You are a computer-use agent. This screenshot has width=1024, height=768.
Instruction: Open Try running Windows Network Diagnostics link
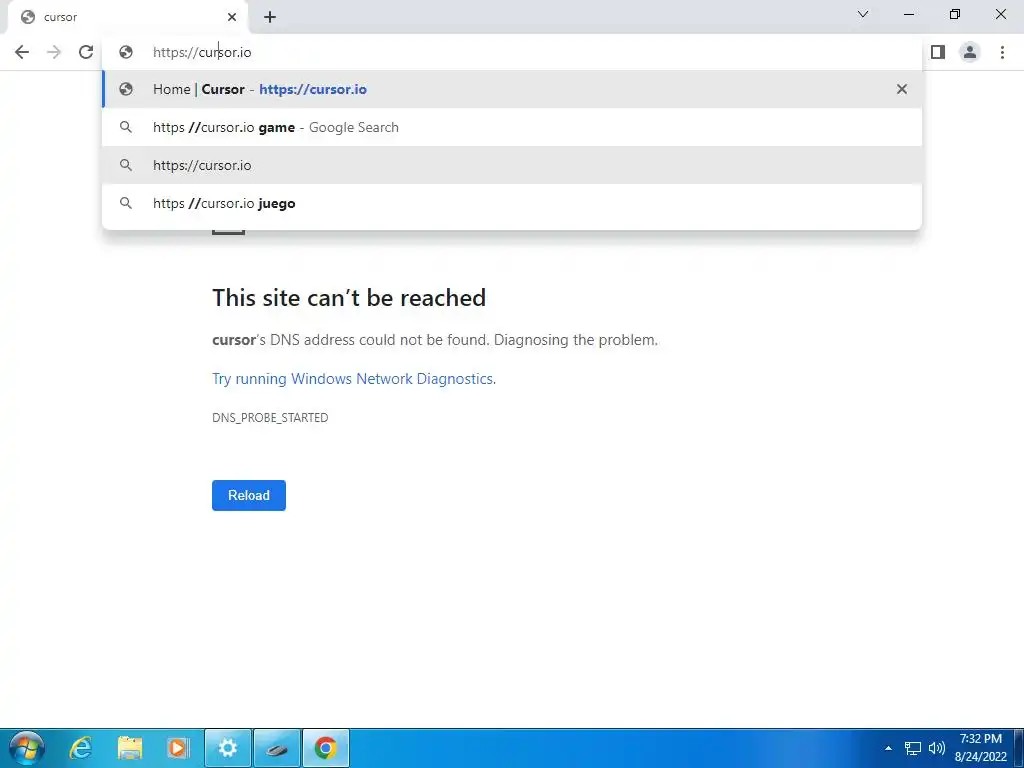tap(353, 379)
